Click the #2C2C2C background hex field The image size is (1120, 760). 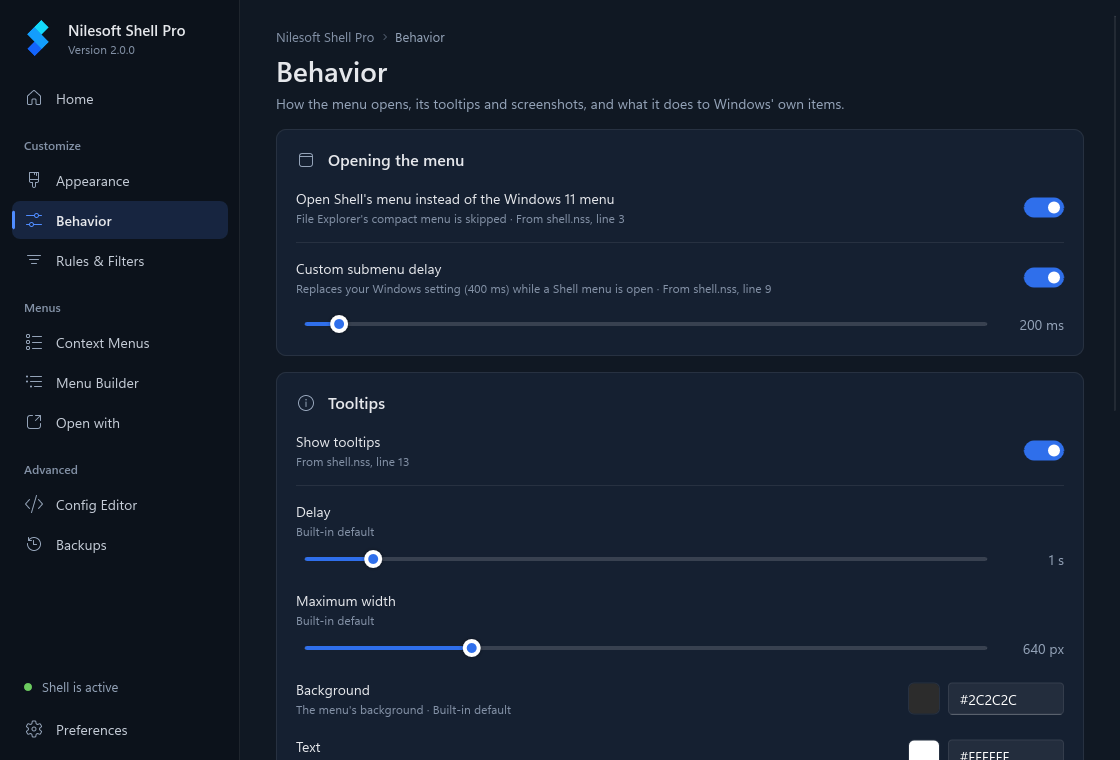coord(1006,699)
